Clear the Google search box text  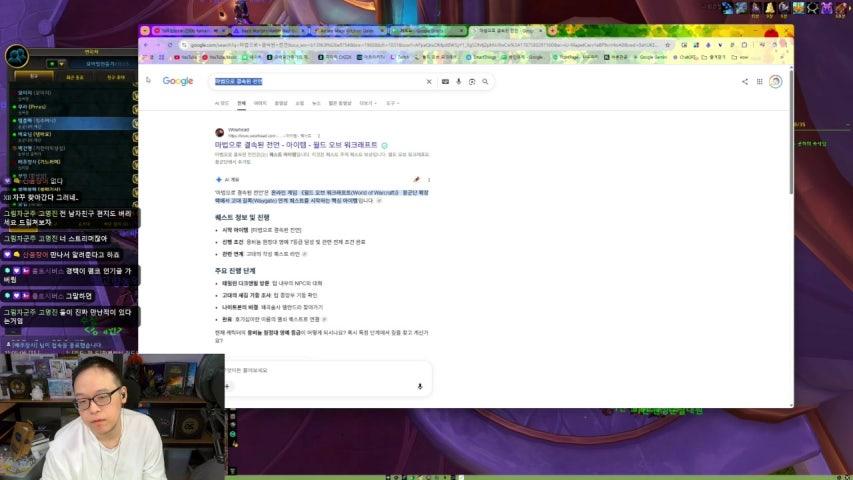(x=429, y=82)
